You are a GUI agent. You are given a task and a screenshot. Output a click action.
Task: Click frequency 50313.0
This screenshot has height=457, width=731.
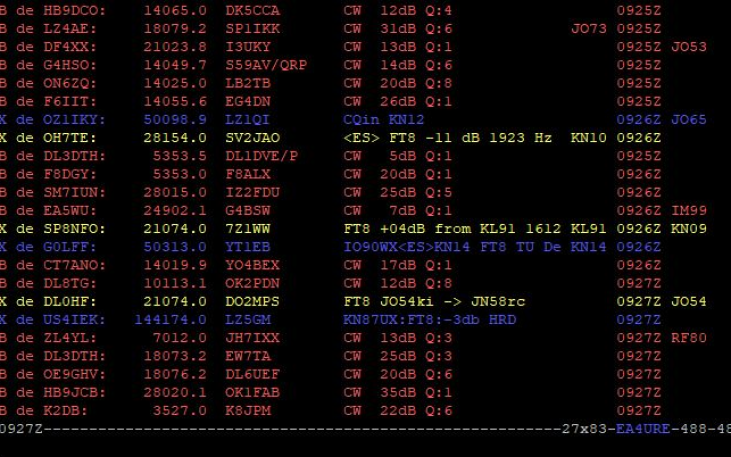(x=175, y=247)
